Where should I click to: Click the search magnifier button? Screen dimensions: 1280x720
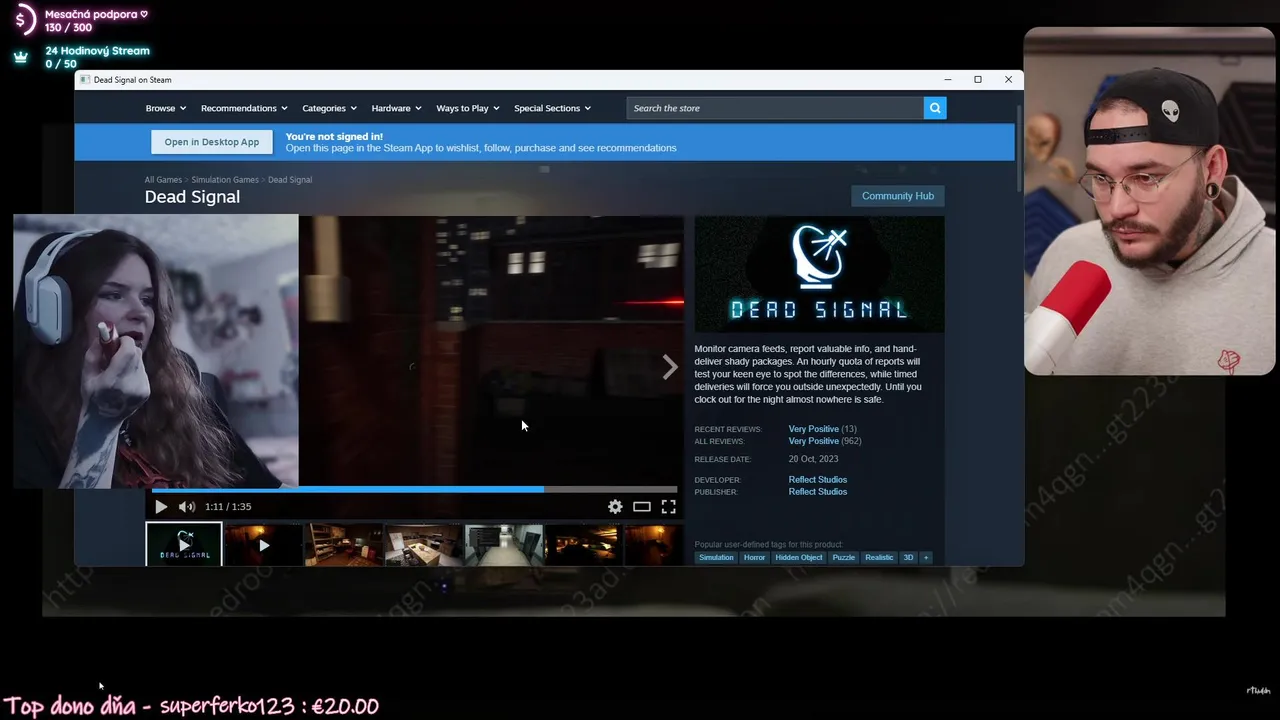click(x=935, y=108)
